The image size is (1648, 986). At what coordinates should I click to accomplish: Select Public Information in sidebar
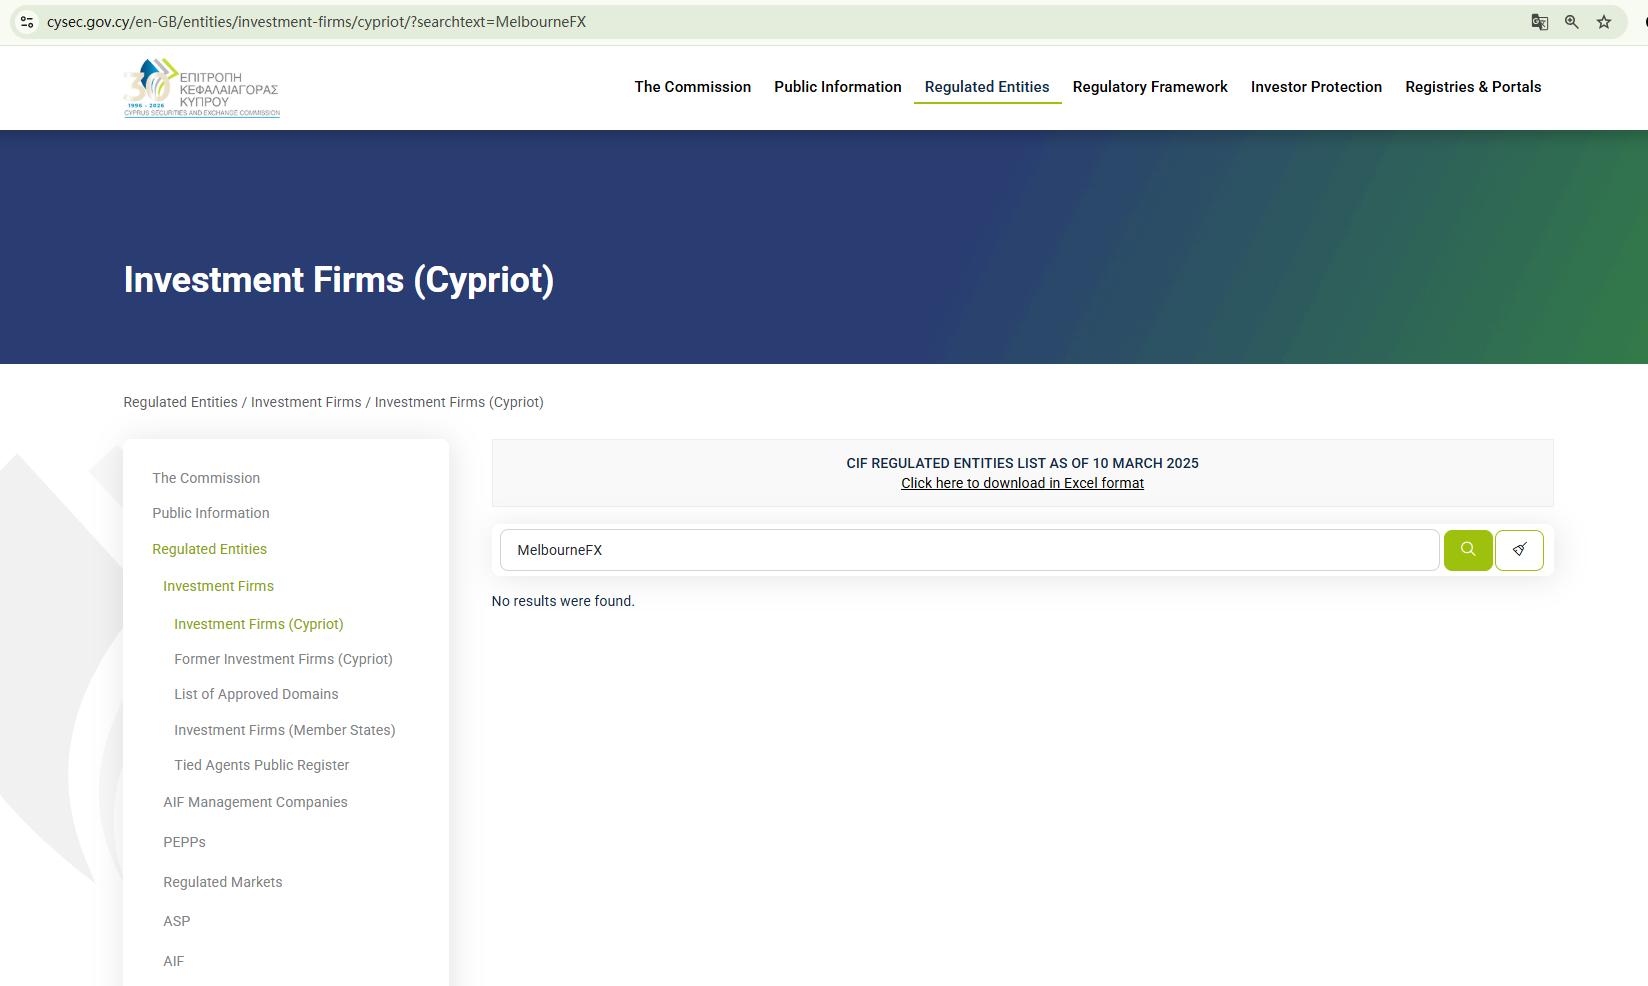[211, 513]
